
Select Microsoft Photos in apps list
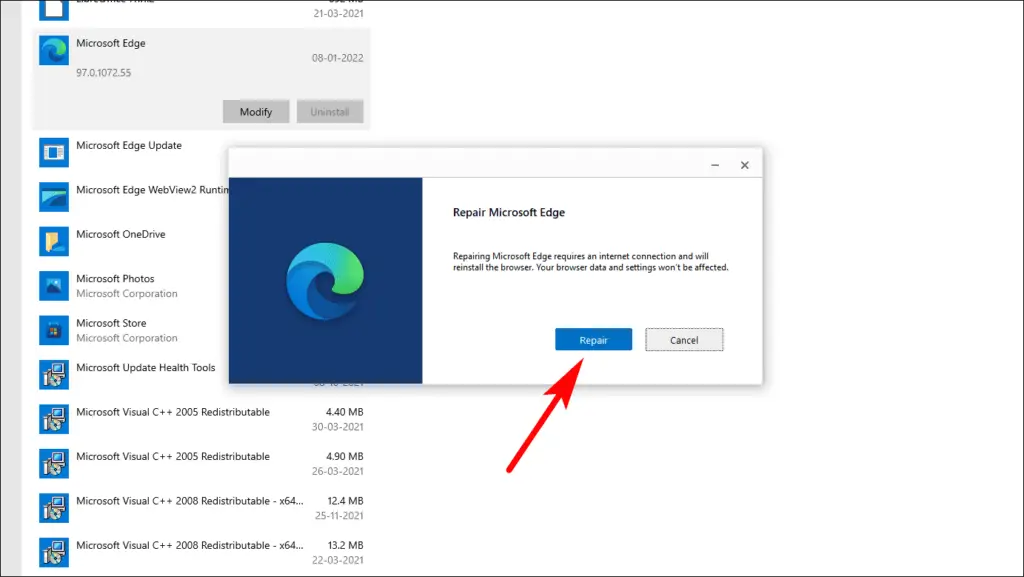point(115,279)
